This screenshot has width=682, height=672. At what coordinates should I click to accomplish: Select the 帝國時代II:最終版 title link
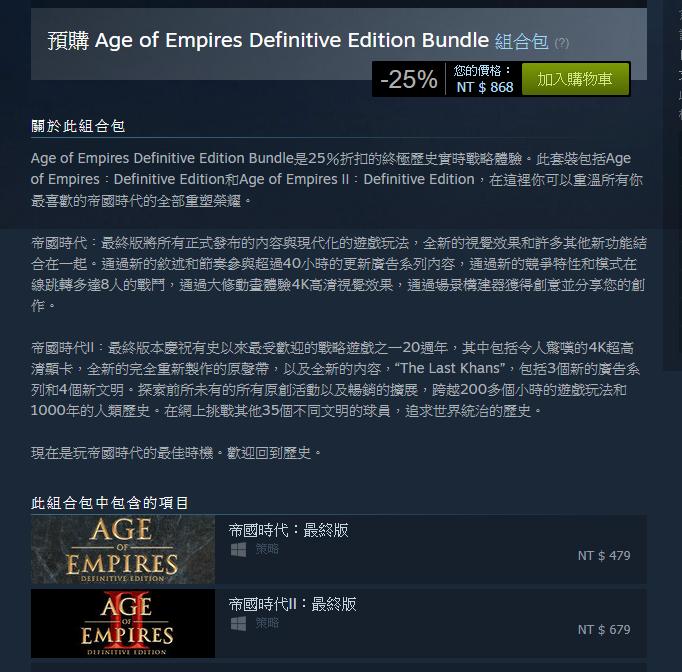(292, 604)
